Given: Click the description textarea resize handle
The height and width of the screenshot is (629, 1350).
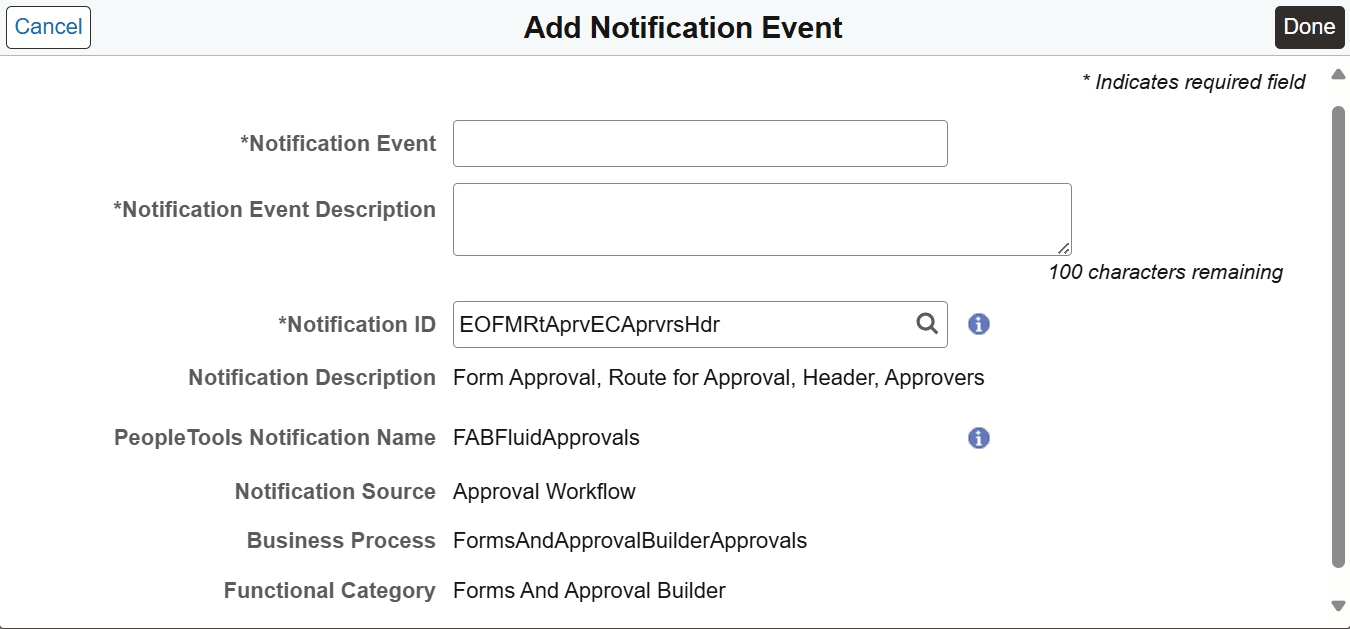Looking at the screenshot, I should click(x=1065, y=246).
